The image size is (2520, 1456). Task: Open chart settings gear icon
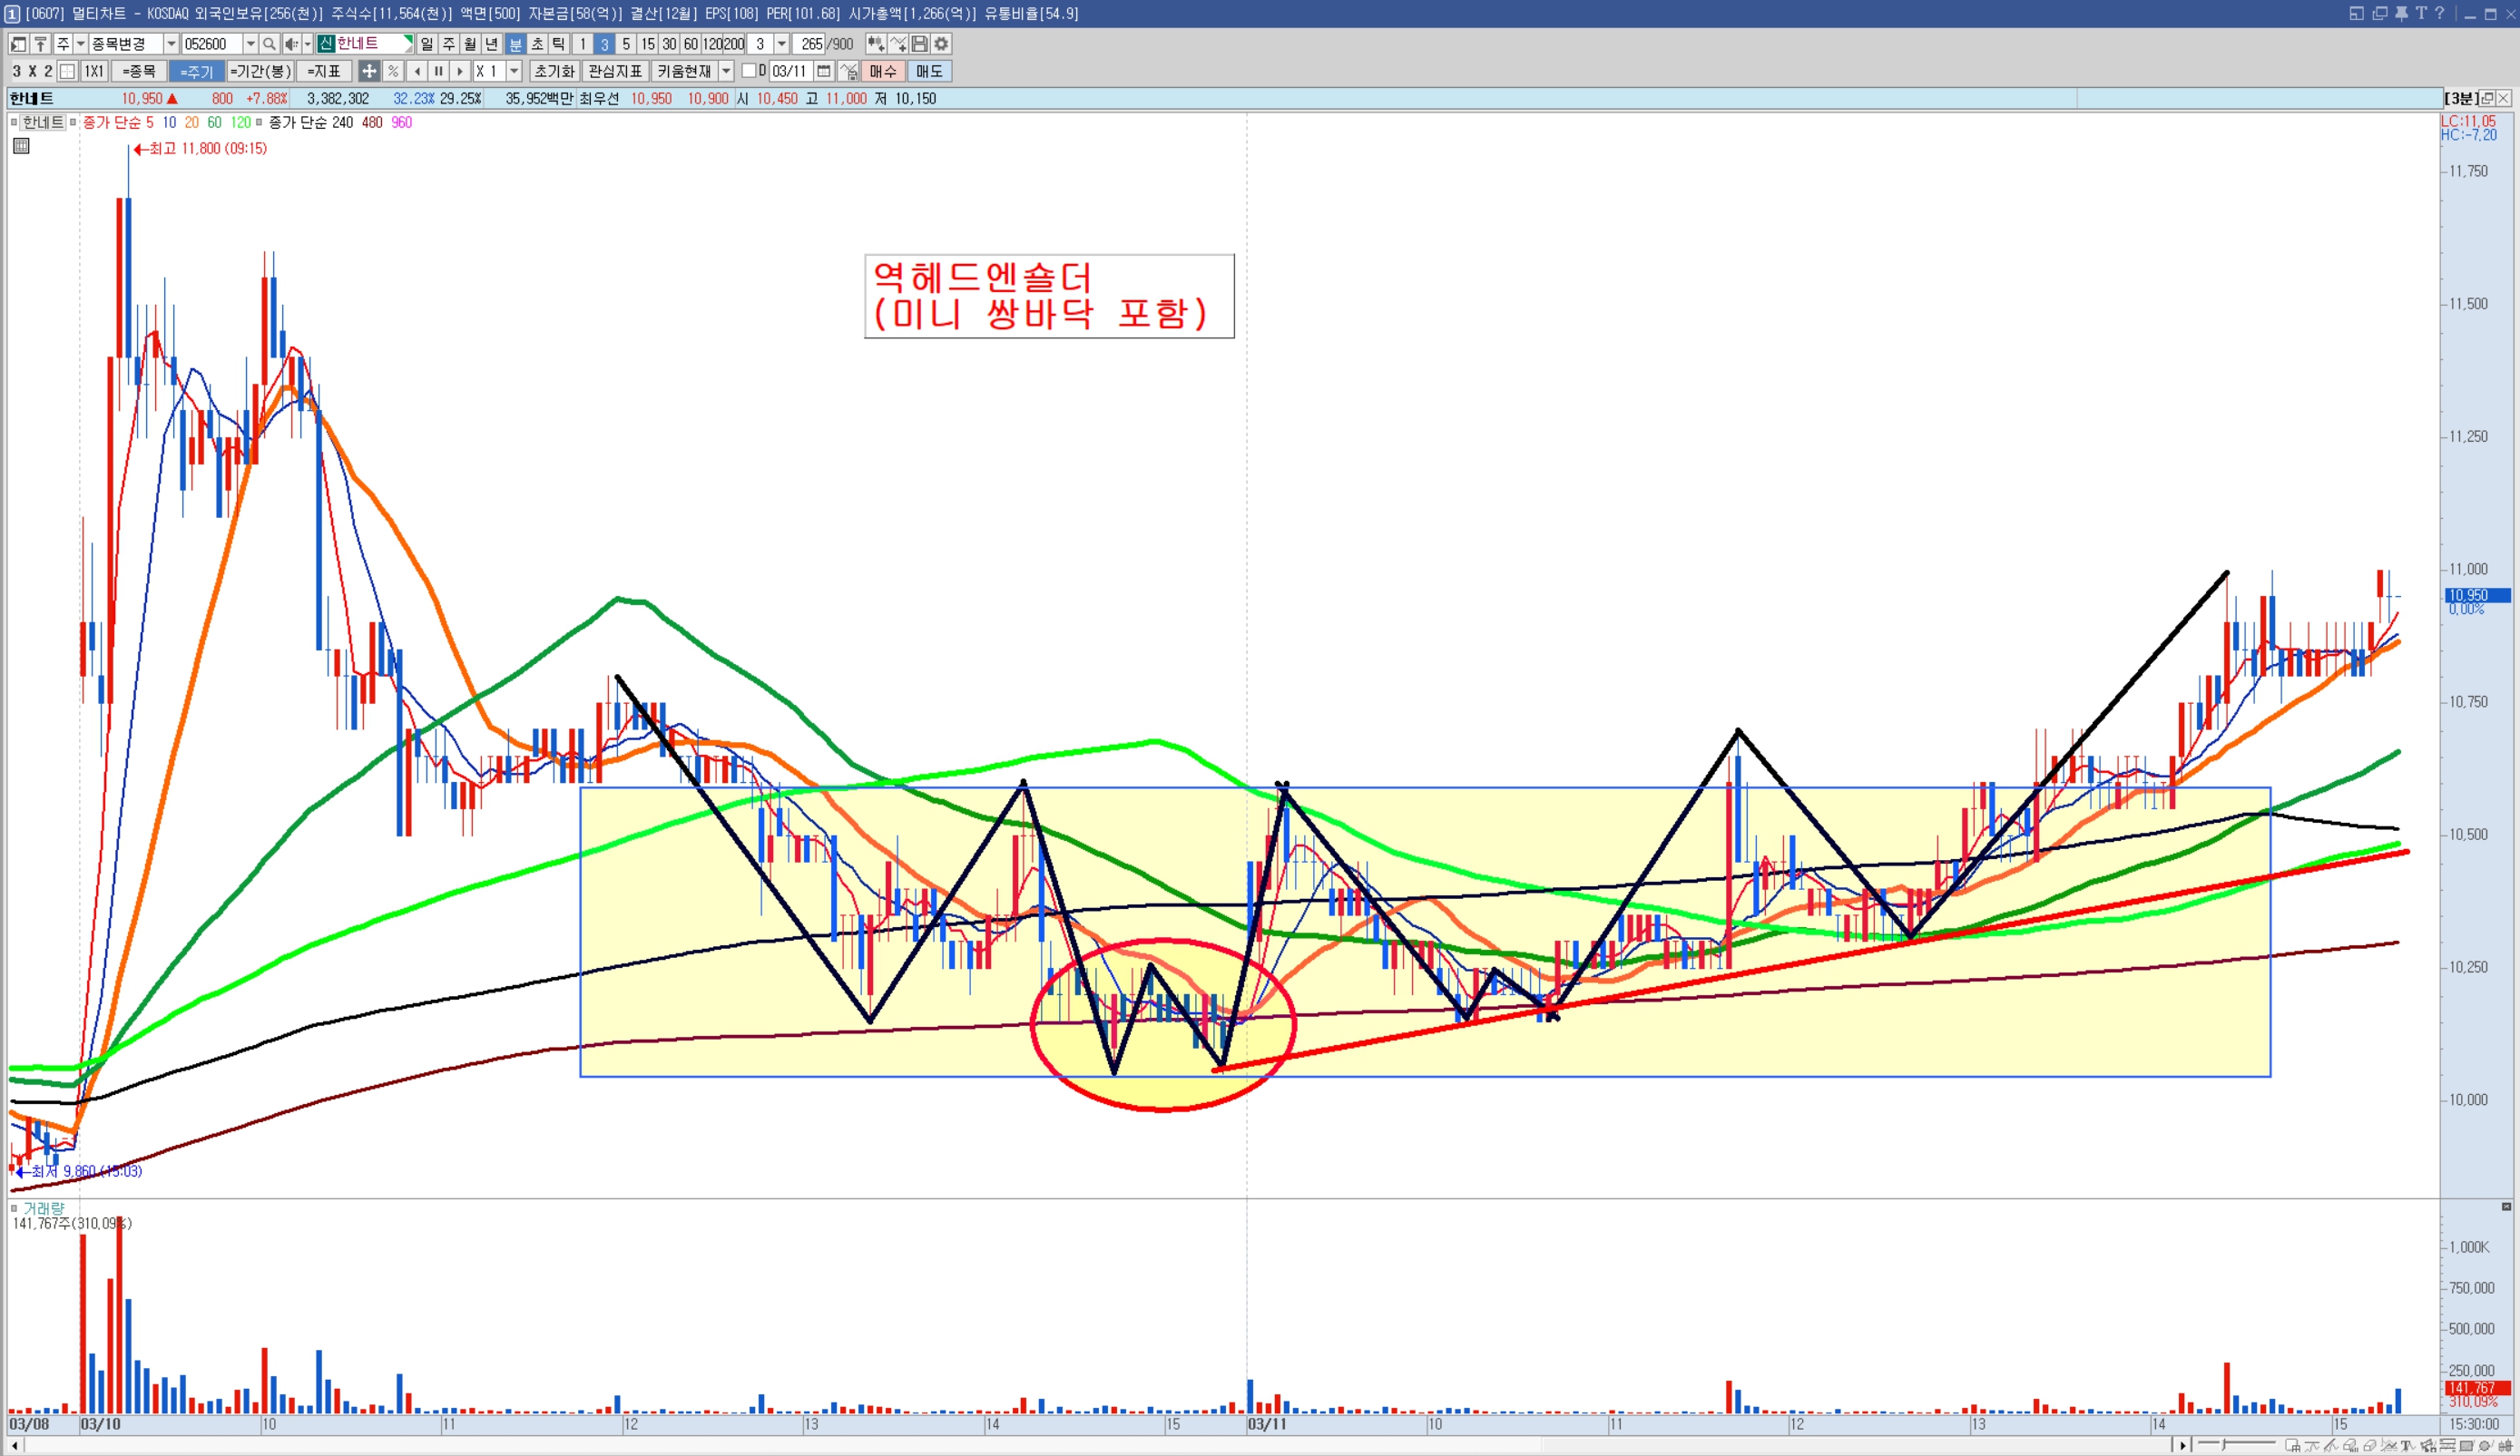tap(941, 44)
